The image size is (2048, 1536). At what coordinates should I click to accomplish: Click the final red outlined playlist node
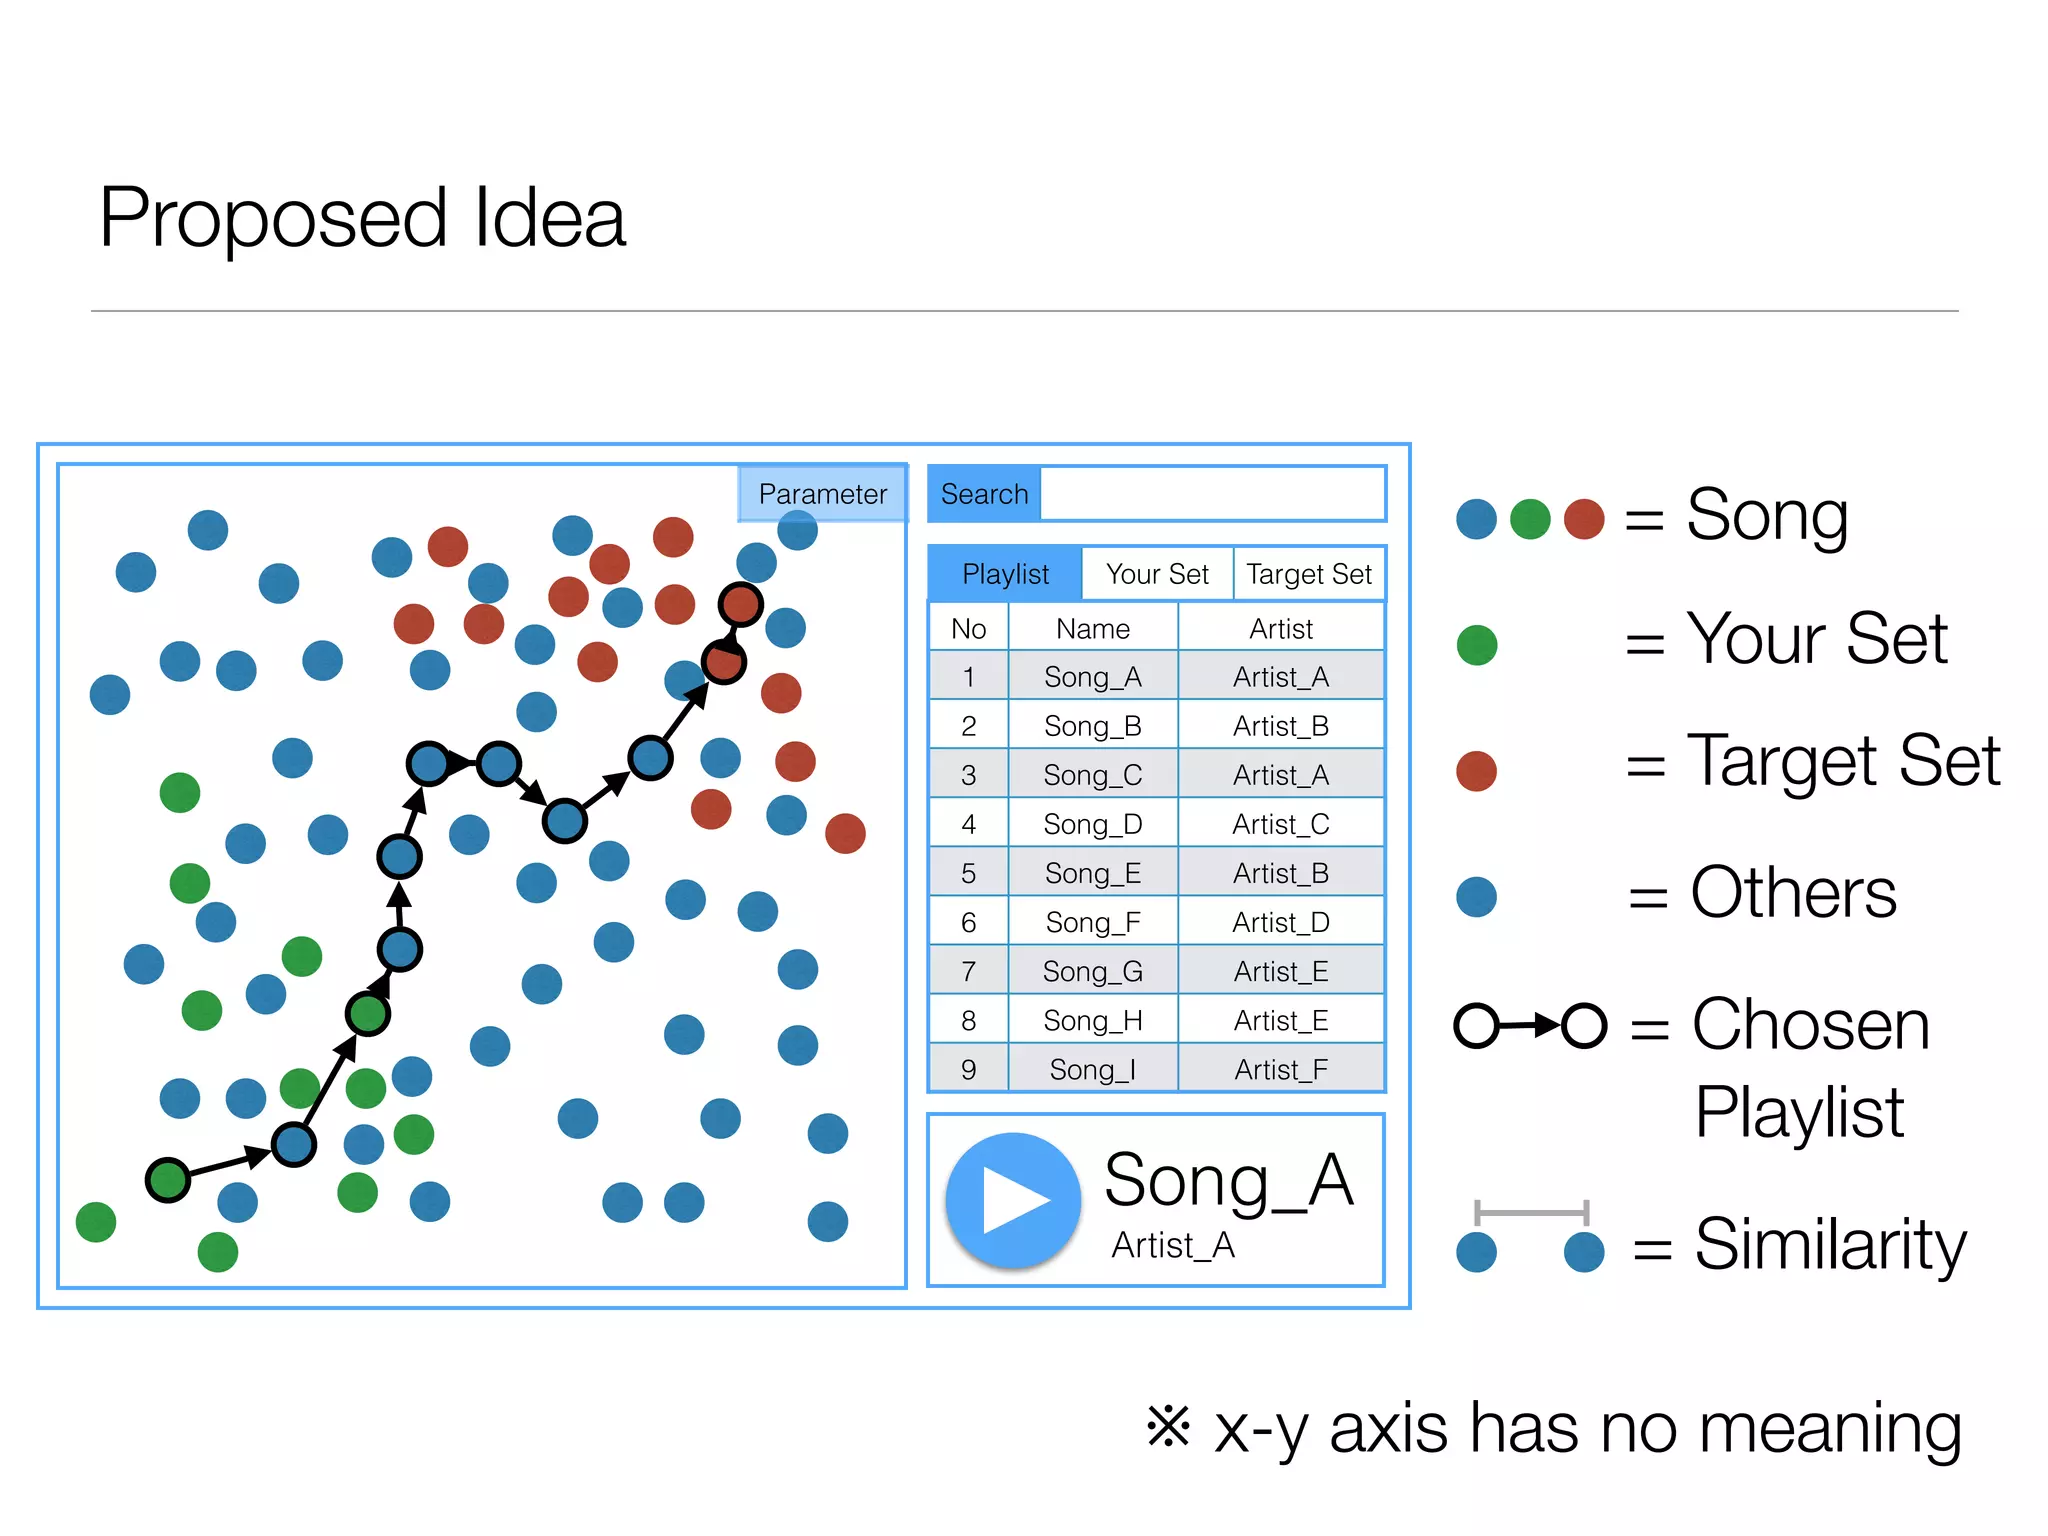pyautogui.click(x=741, y=603)
